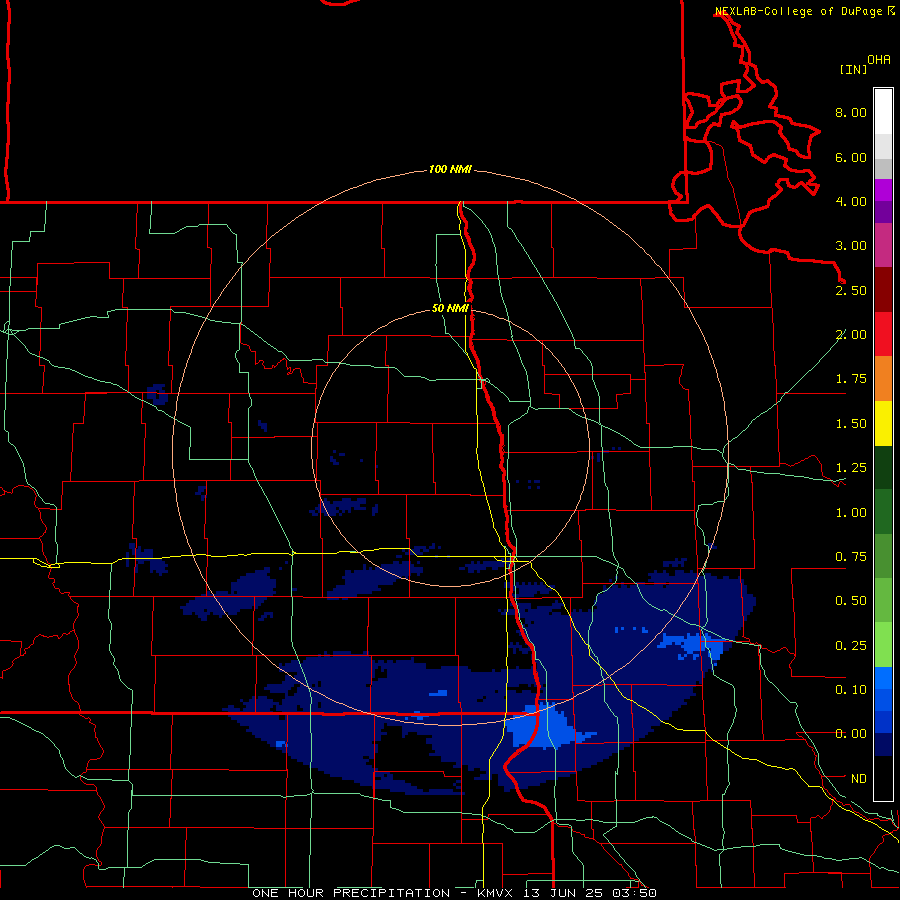Click the '3.00' legend value
Screen dimensions: 900x900
851,246
